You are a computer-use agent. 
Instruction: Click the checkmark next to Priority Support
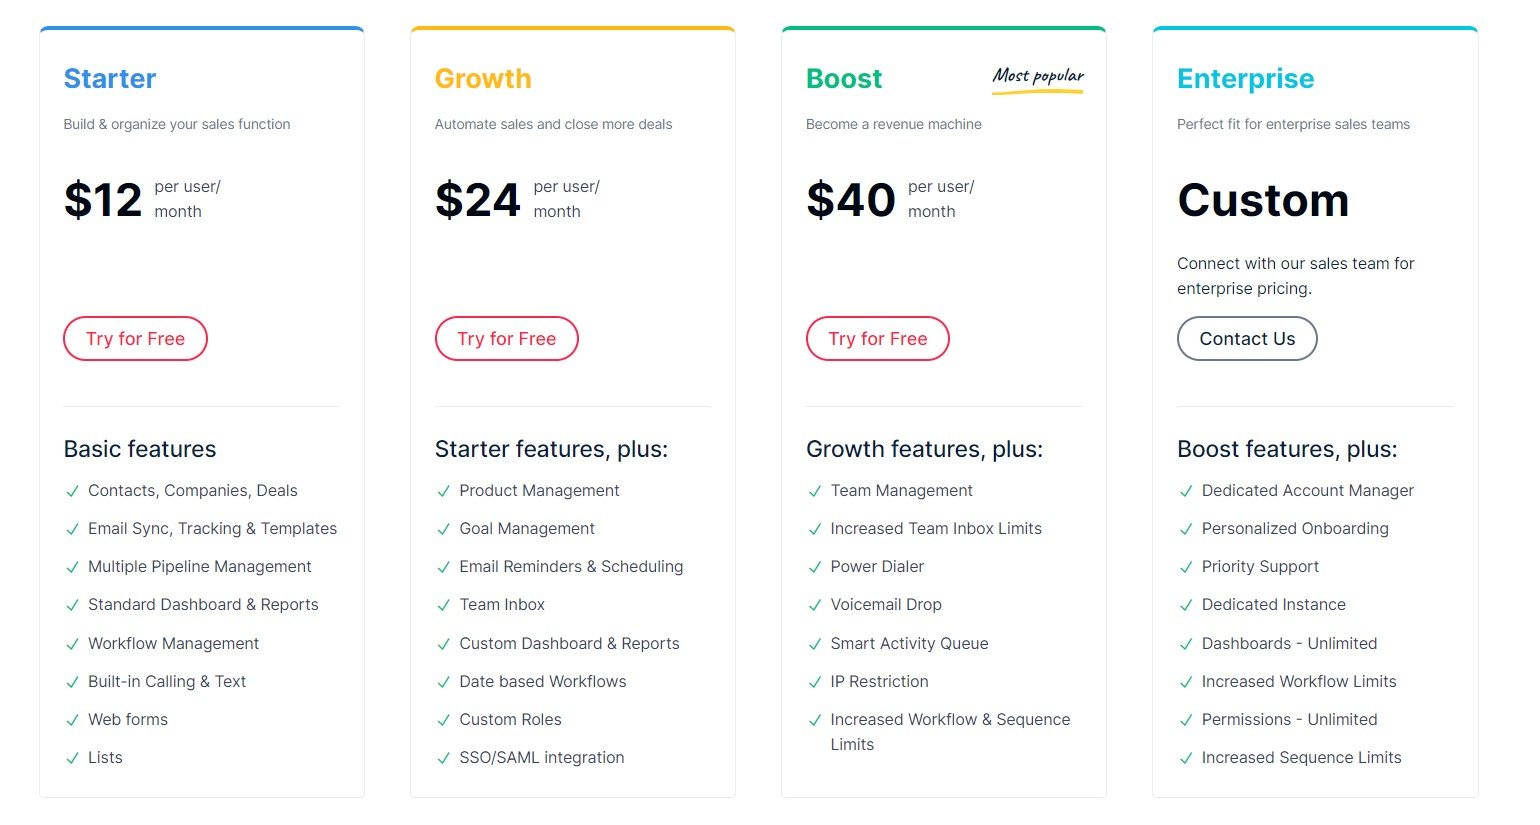tap(1185, 567)
